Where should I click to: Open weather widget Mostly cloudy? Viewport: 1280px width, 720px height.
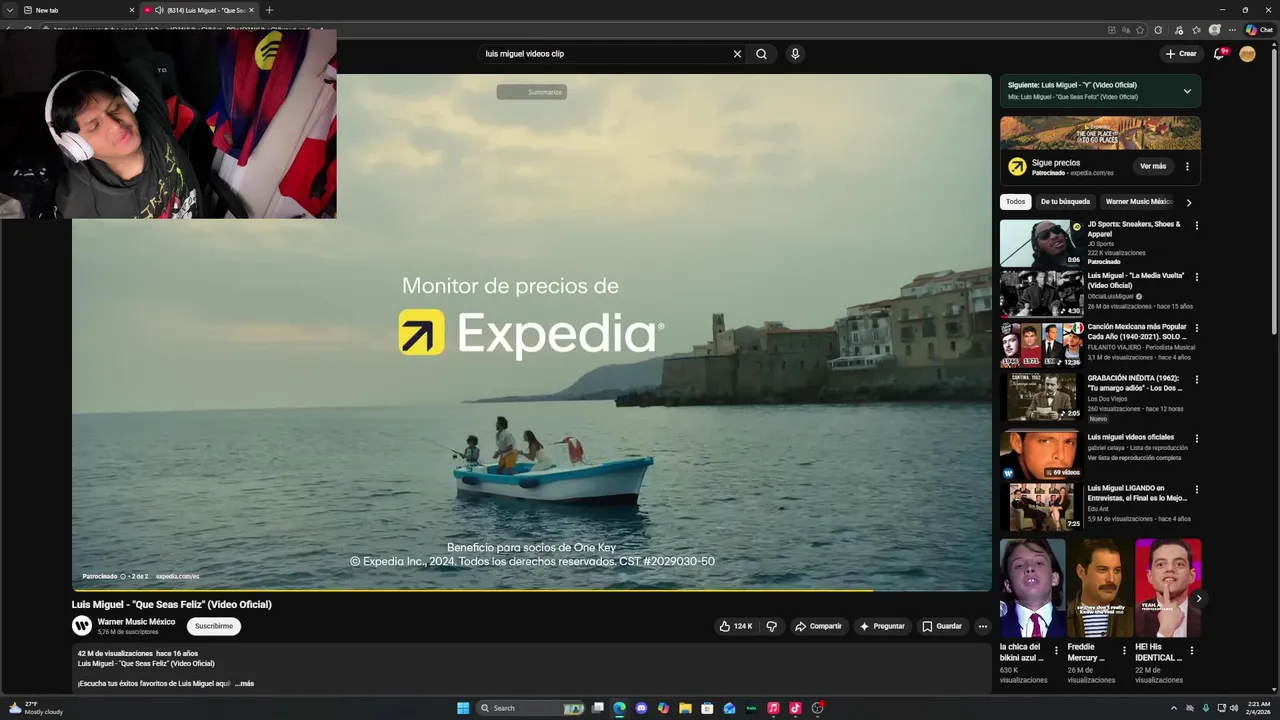click(35, 708)
